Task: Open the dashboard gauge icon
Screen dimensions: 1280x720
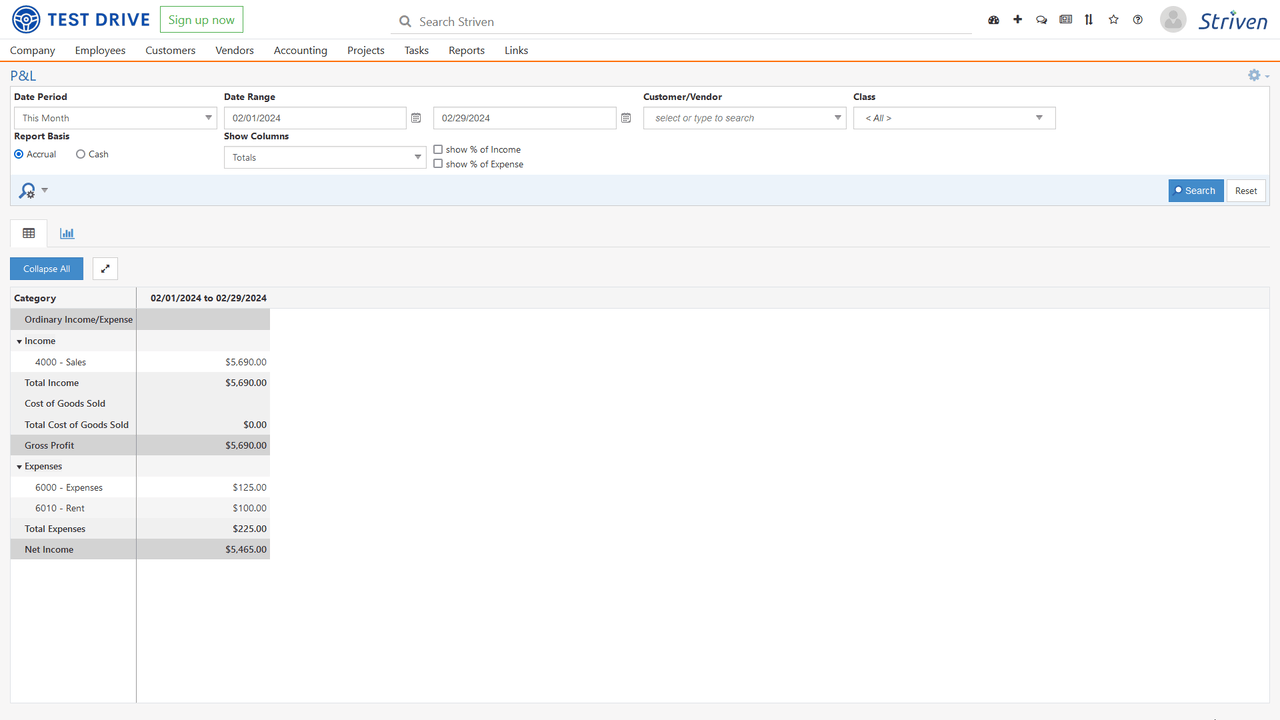Action: [993, 20]
